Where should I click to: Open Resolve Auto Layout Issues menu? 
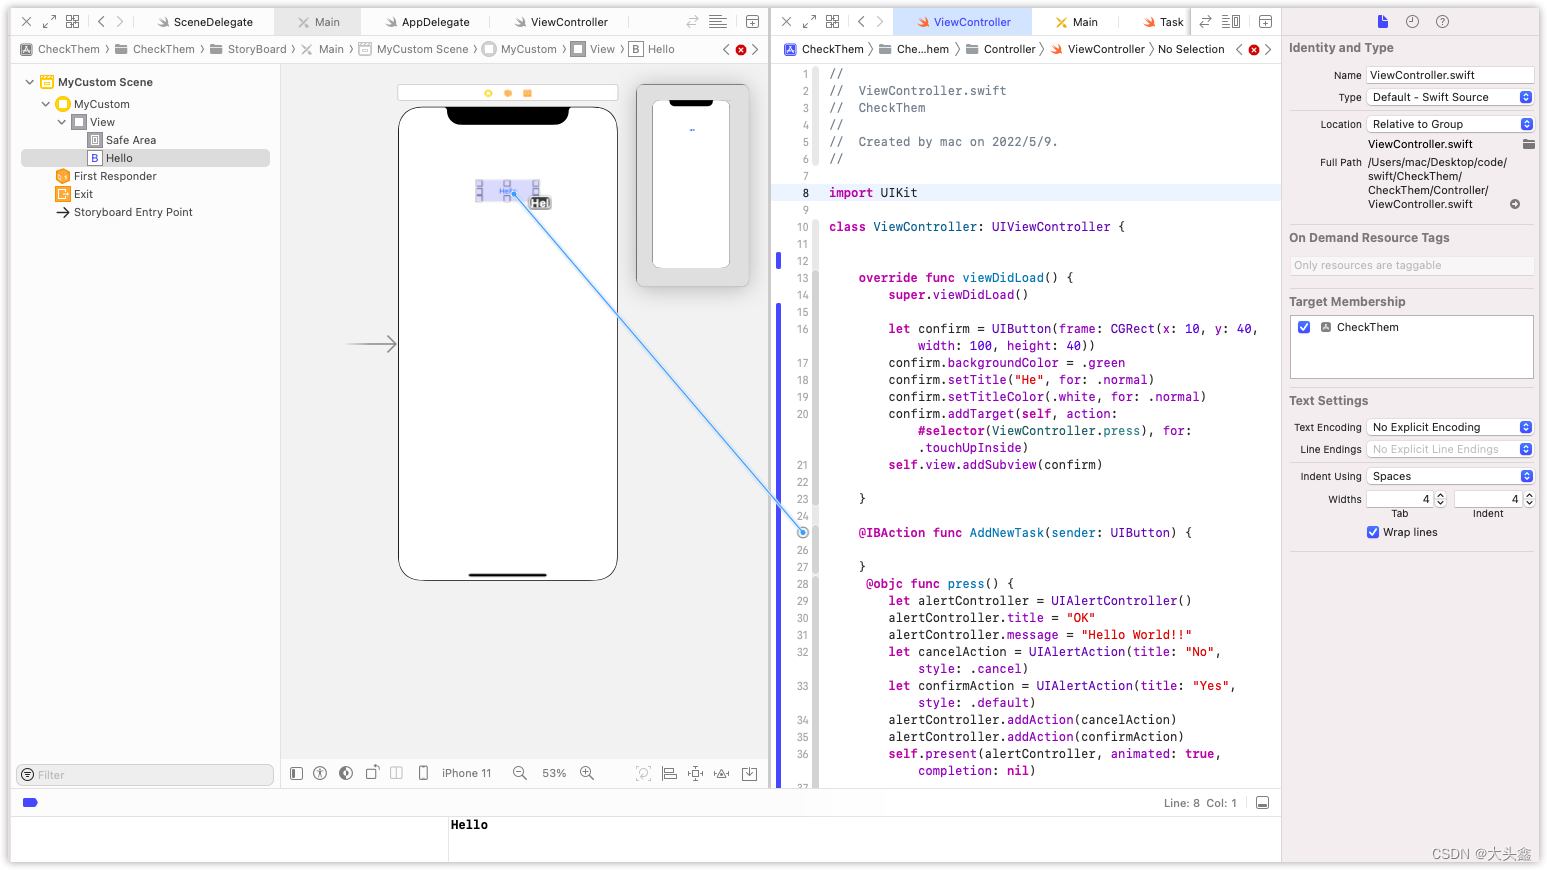[x=722, y=773]
